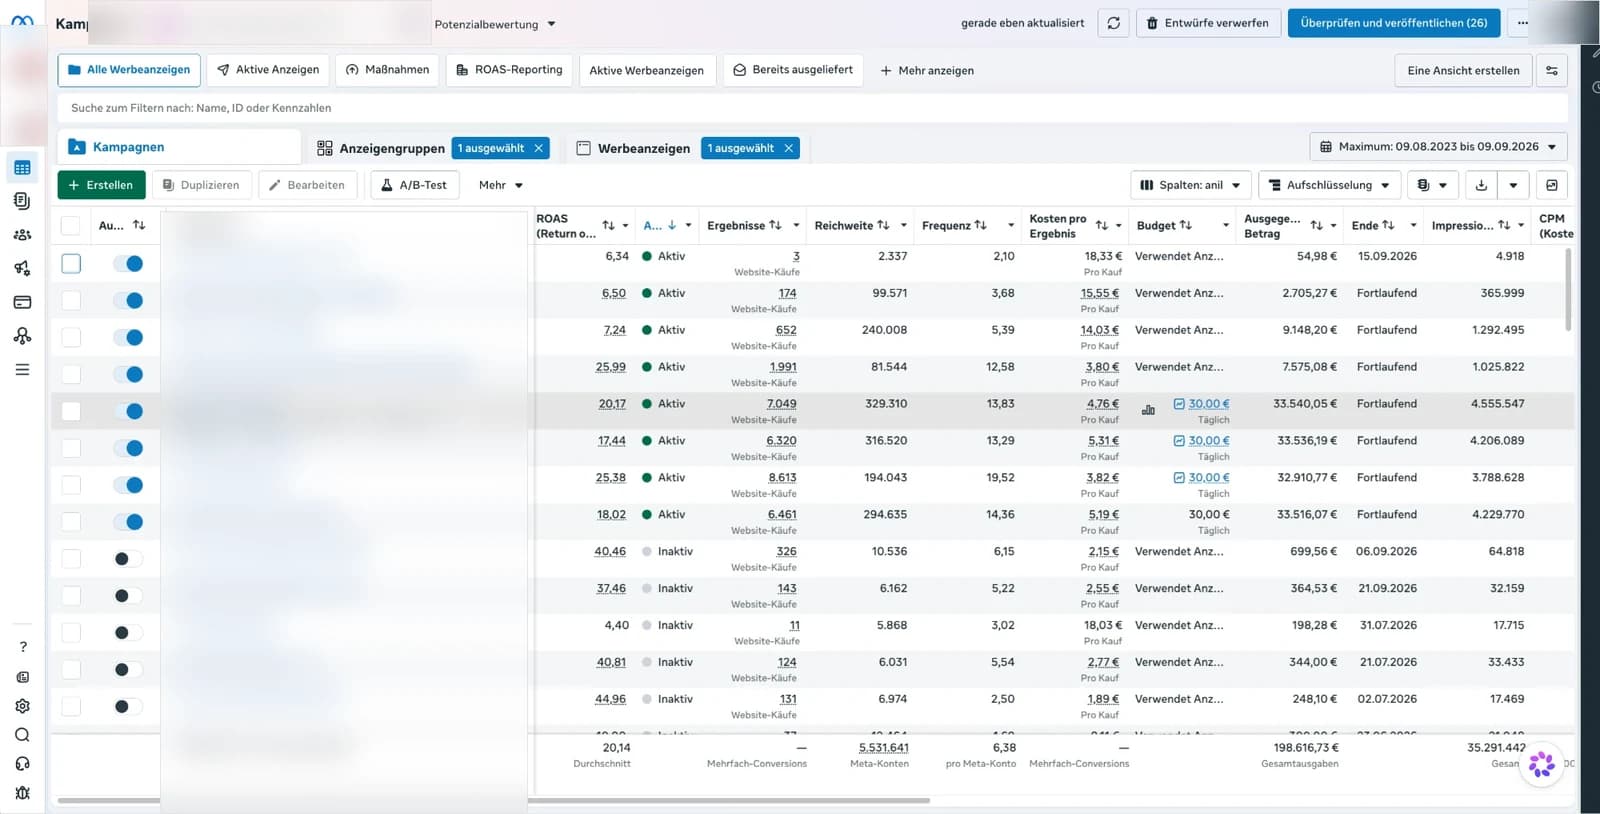Click the green Erstellen button
1600x814 pixels.
point(101,185)
